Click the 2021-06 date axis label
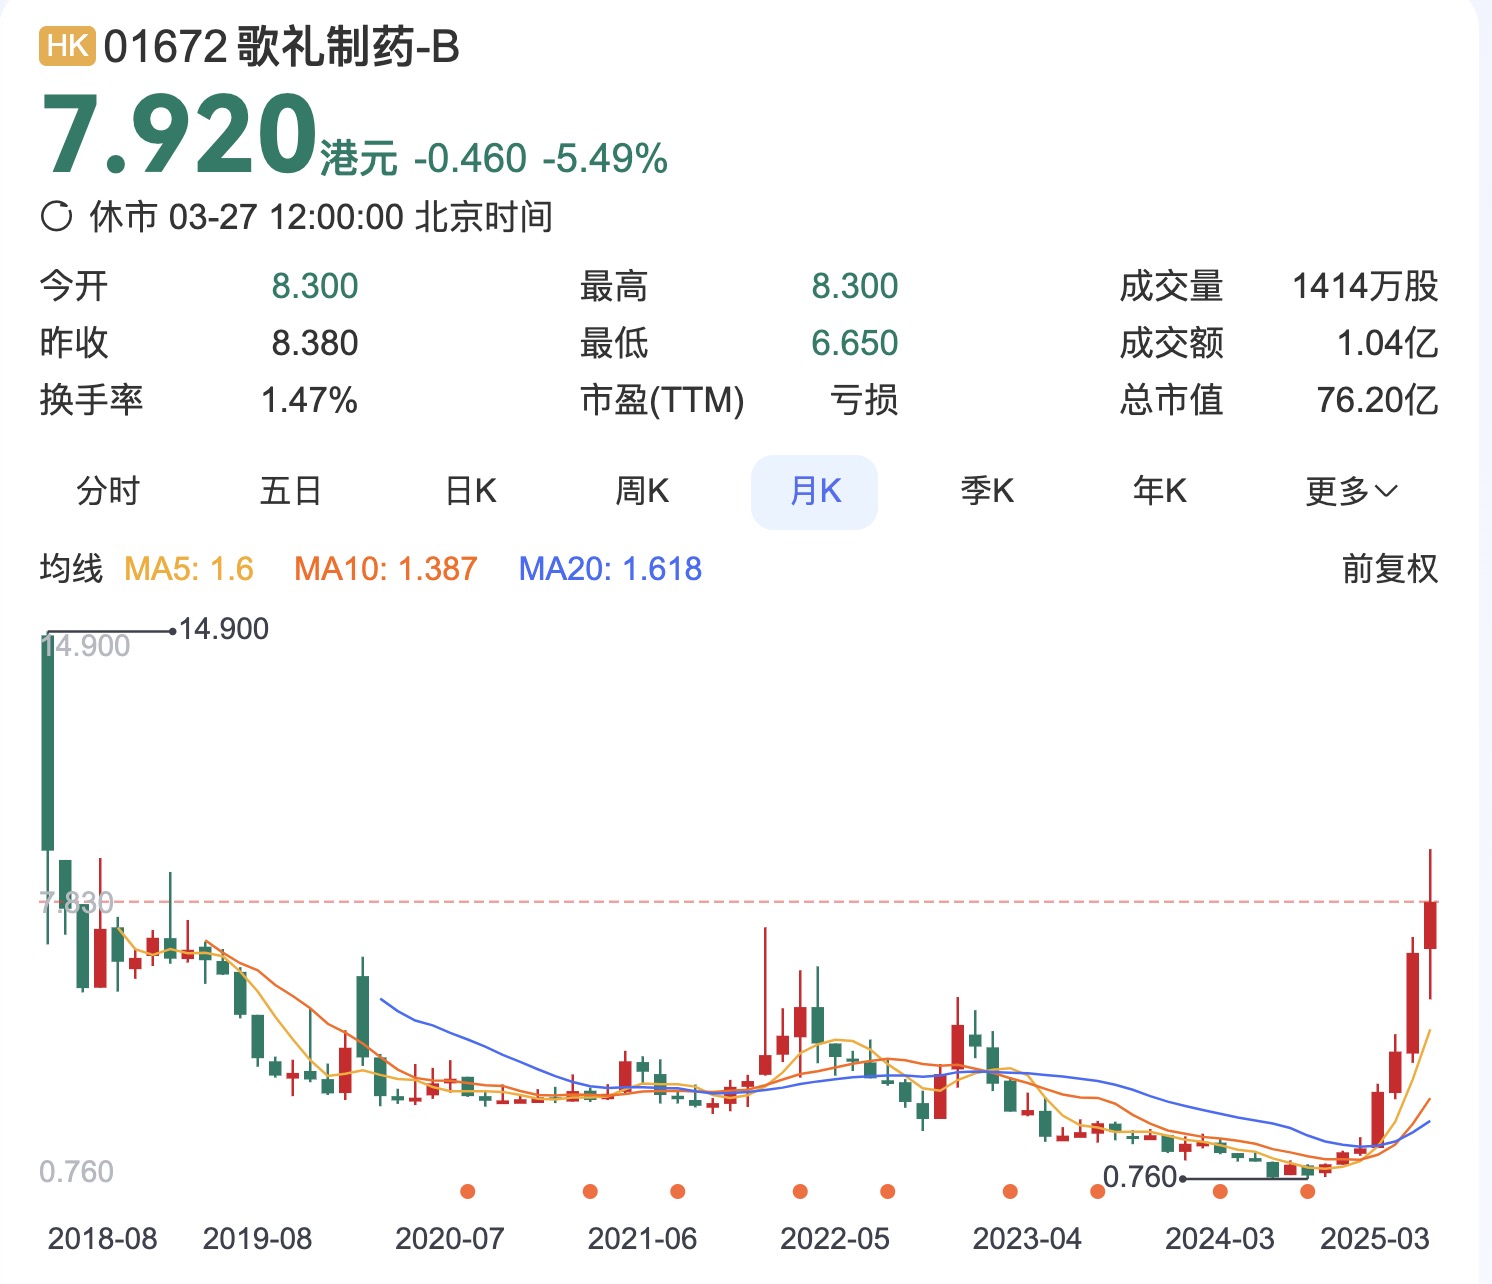 point(642,1239)
